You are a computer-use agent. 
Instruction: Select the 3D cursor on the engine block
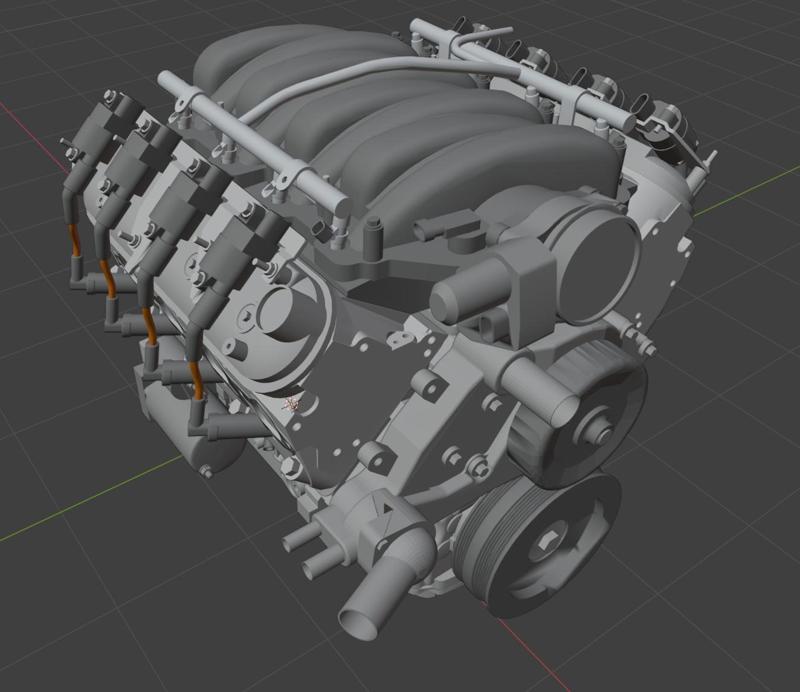tap(293, 404)
